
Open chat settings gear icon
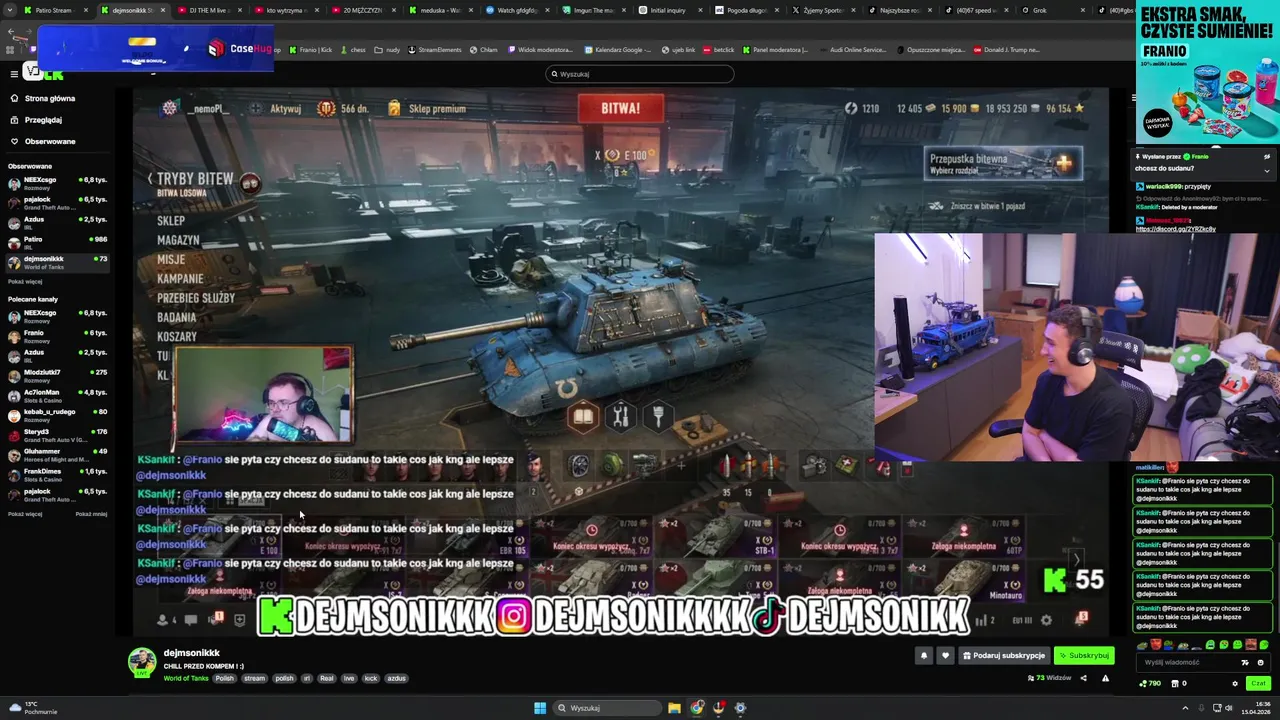(1235, 684)
